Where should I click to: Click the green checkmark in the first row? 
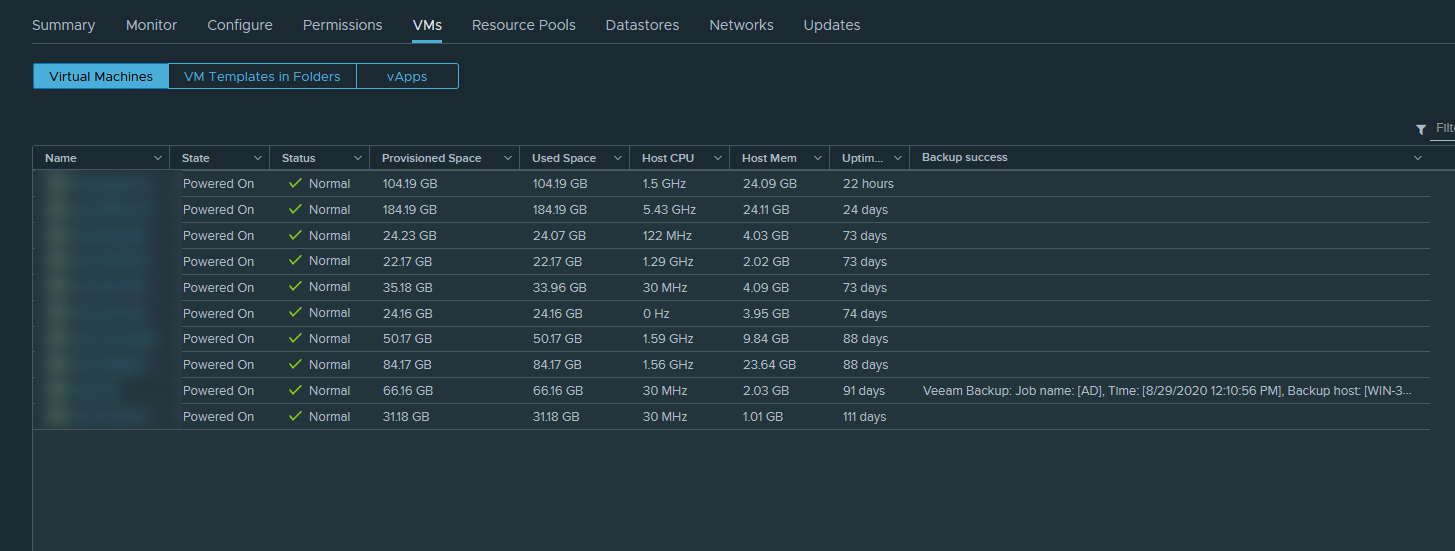pyautogui.click(x=295, y=184)
